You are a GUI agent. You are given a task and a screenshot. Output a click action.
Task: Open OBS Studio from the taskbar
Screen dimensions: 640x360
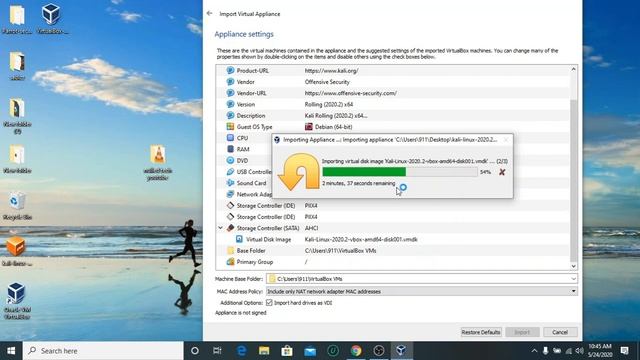[379, 351]
